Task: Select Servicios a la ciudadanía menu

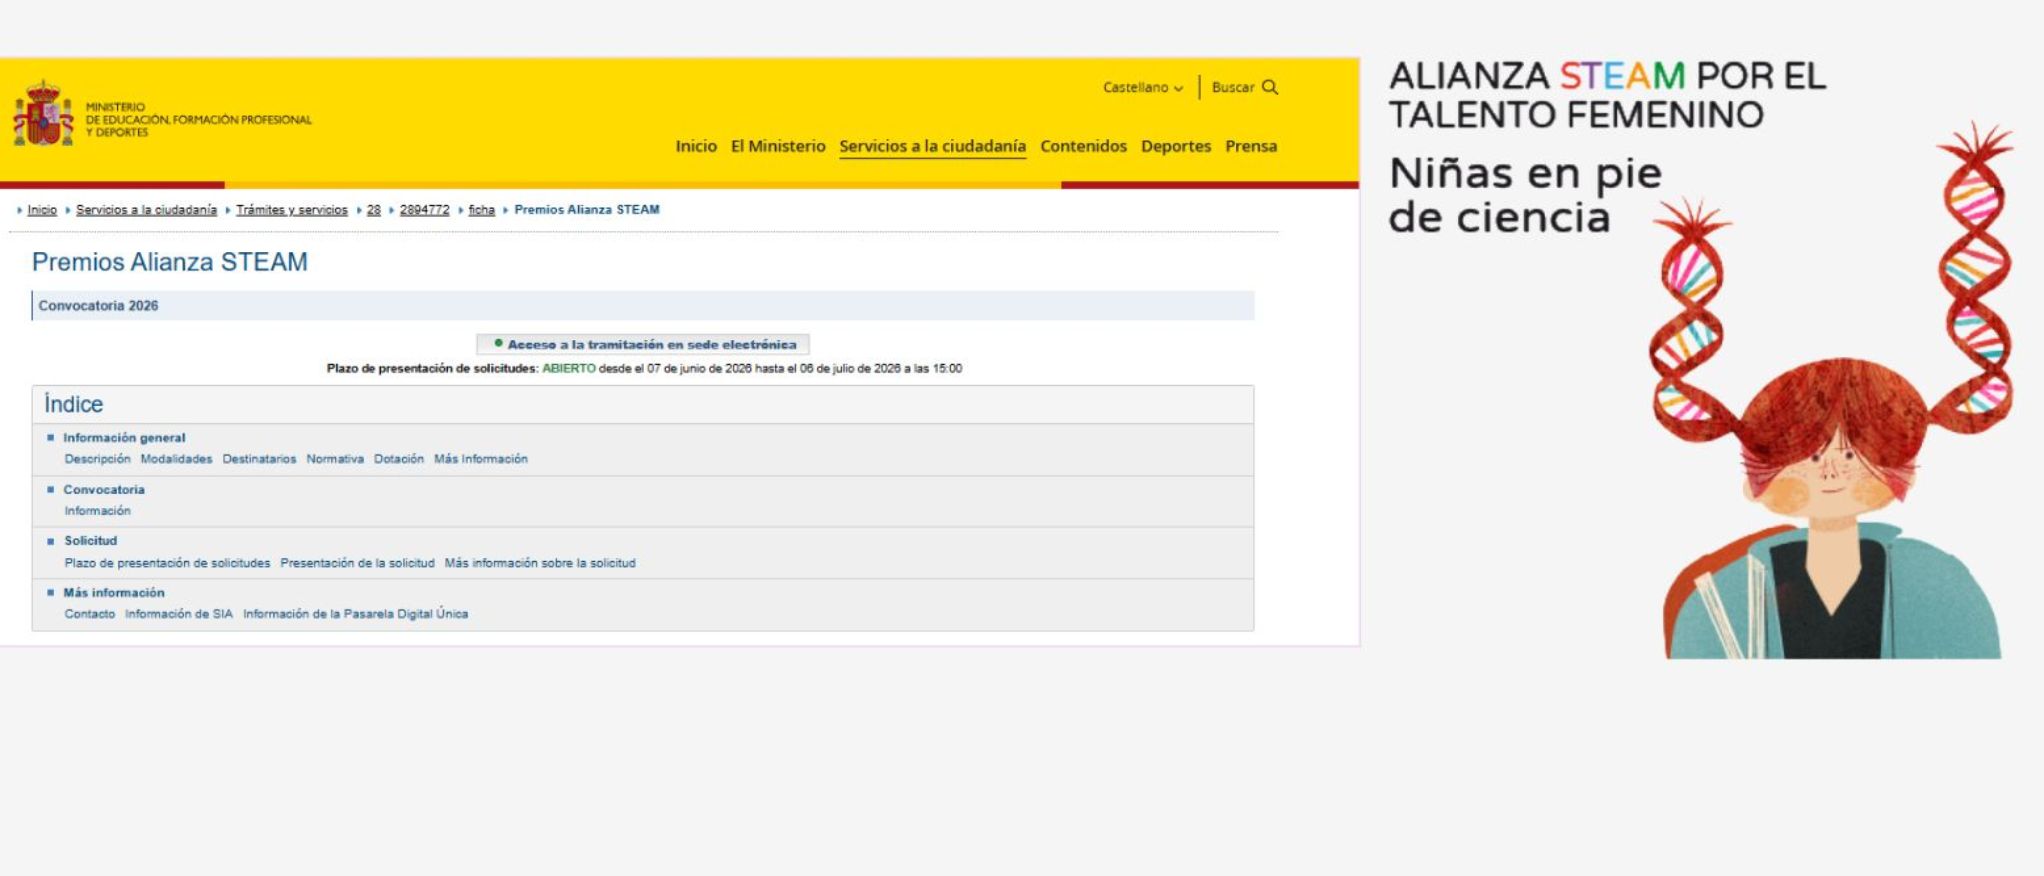Action: 932,146
